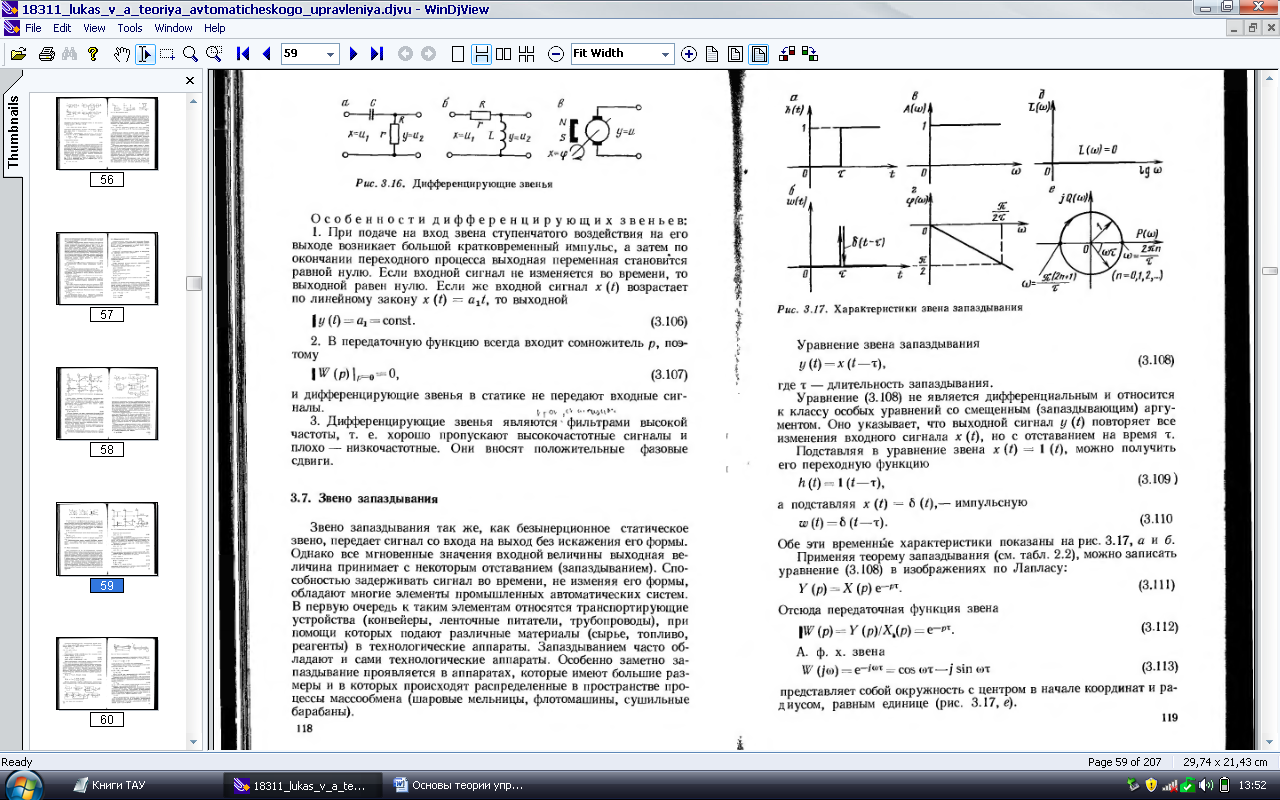Switch to single page layout
The width and height of the screenshot is (1280, 800).
[458, 54]
